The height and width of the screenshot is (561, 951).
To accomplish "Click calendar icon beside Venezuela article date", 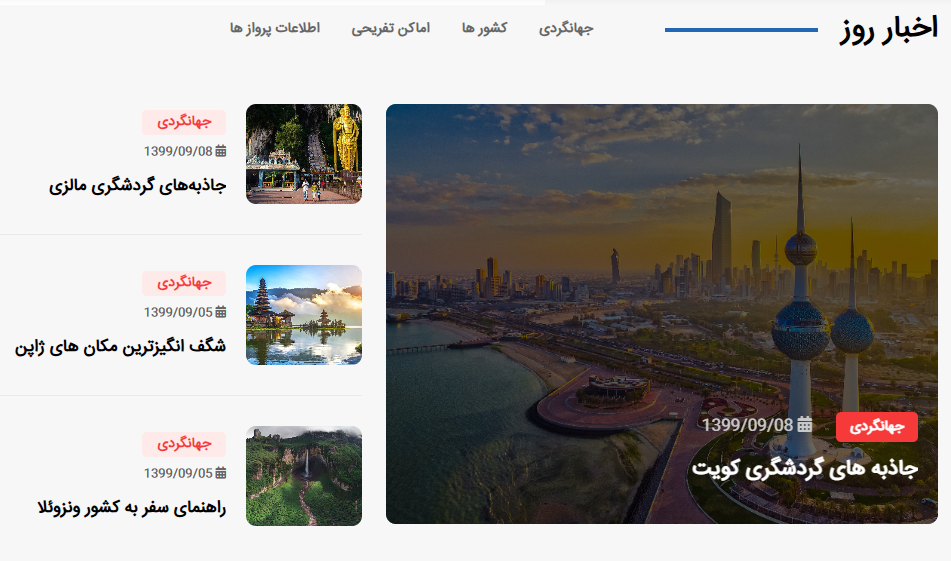I will 221,472.
